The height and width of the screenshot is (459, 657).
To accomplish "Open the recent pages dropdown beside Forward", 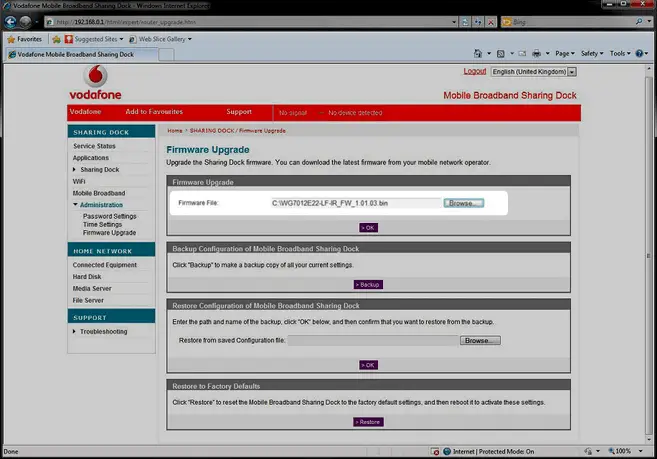I will 37,22.
